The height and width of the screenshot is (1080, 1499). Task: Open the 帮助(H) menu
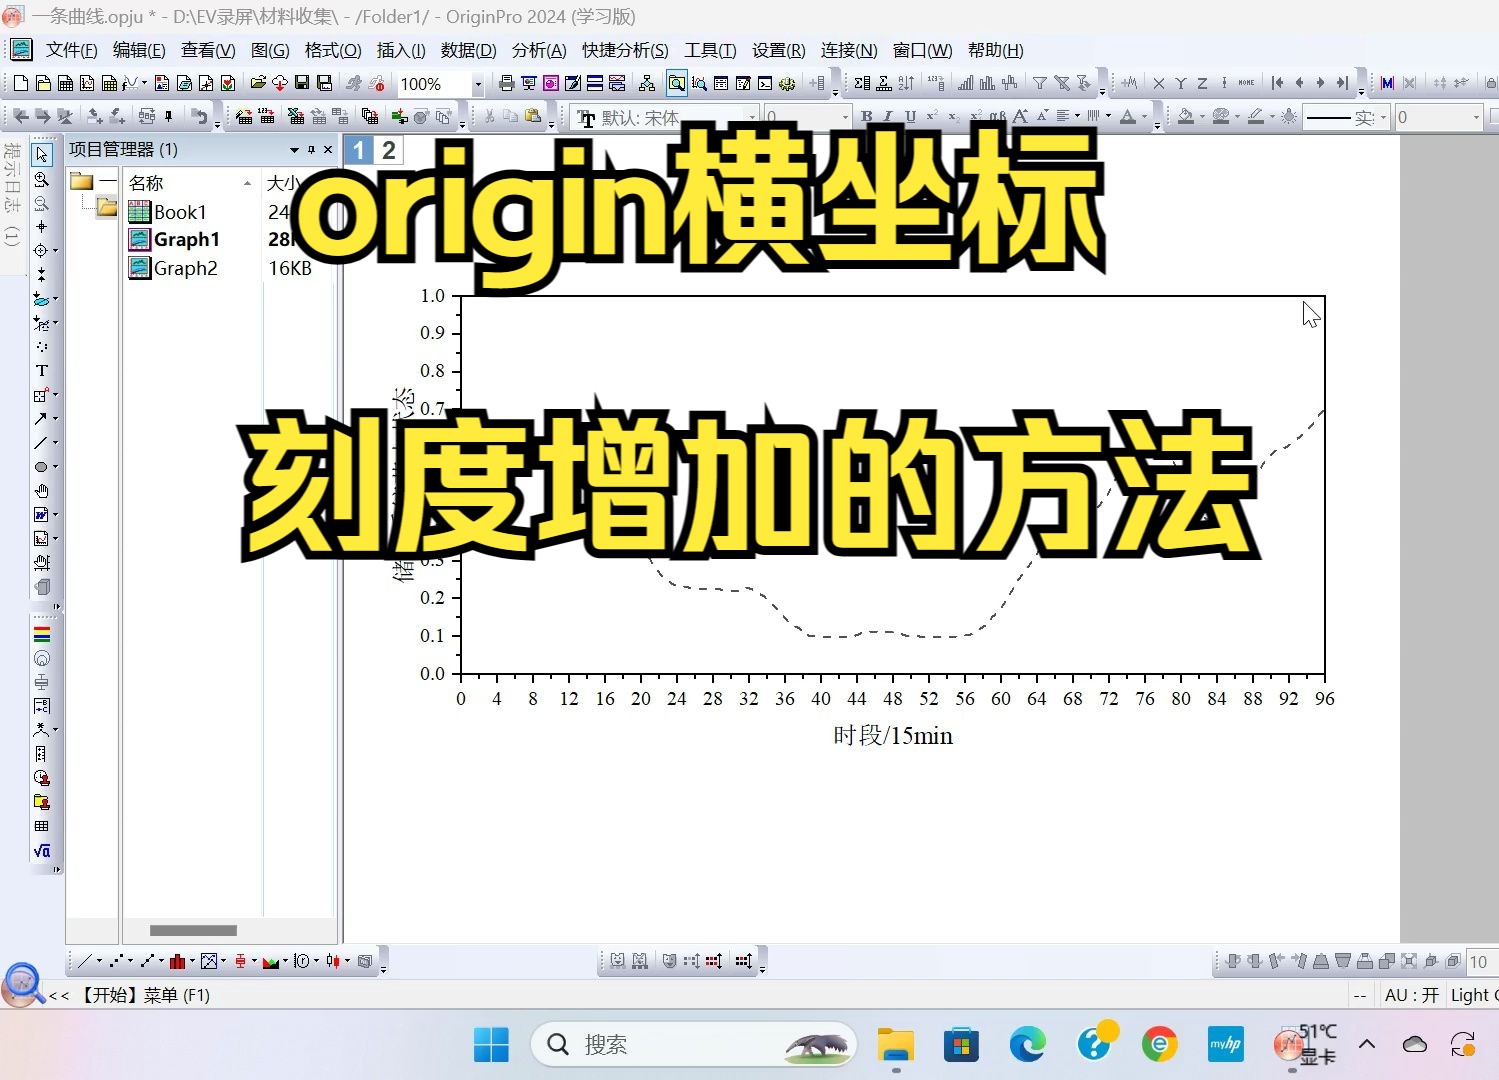coord(995,50)
